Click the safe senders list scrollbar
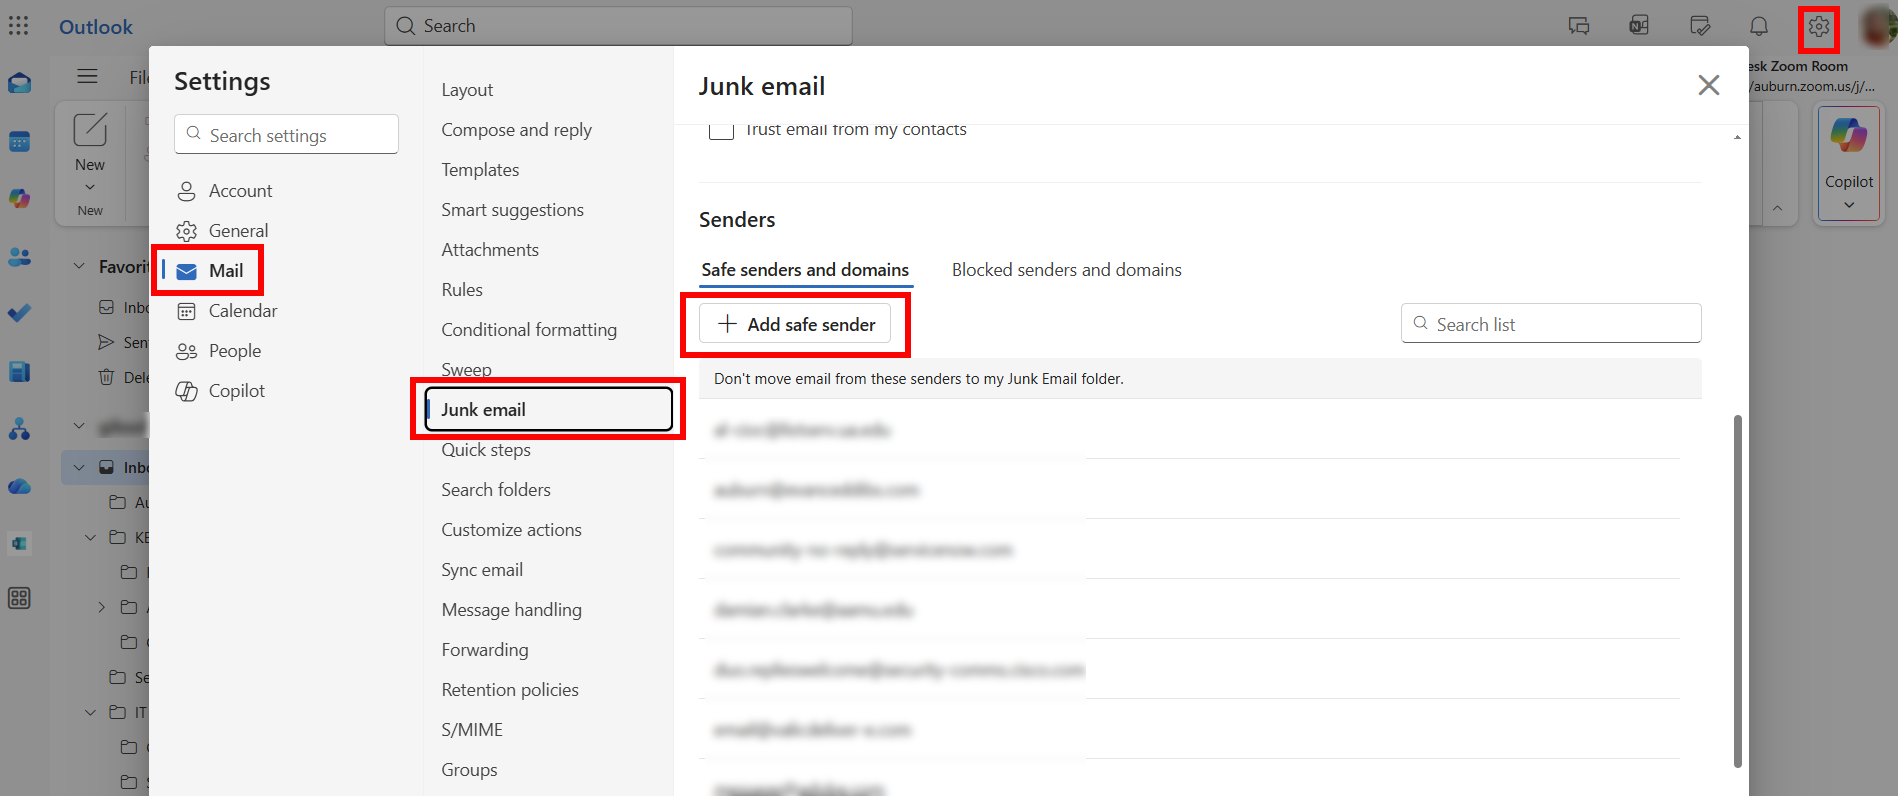Viewport: 1898px width, 796px height. pos(1737,590)
